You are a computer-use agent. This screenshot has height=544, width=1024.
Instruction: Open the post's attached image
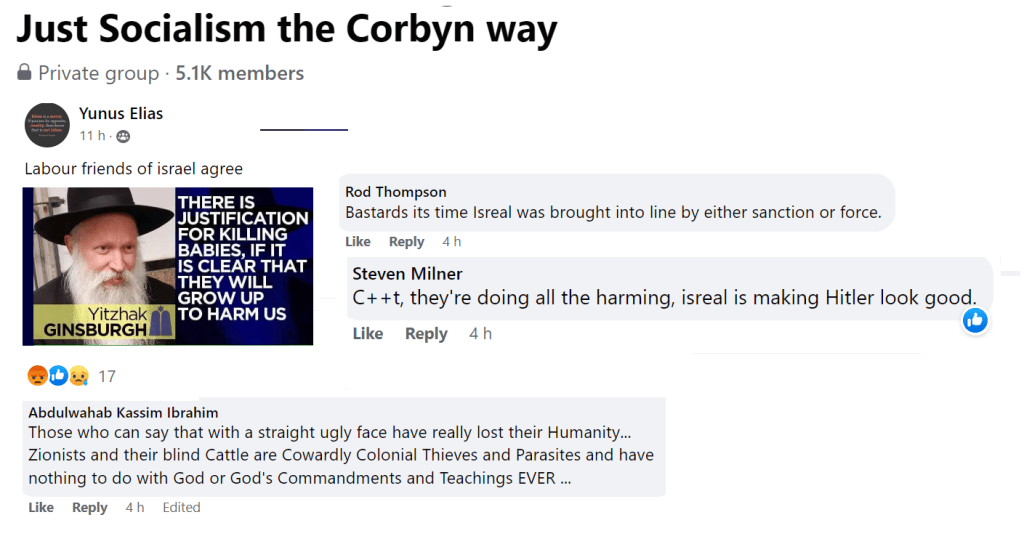[x=168, y=266]
